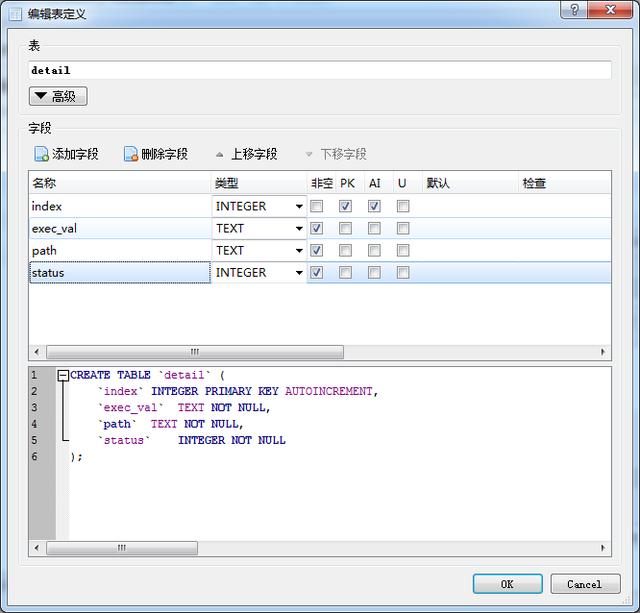Enable AI for the status field
Image resolution: width=640 pixels, height=613 pixels.
(374, 272)
